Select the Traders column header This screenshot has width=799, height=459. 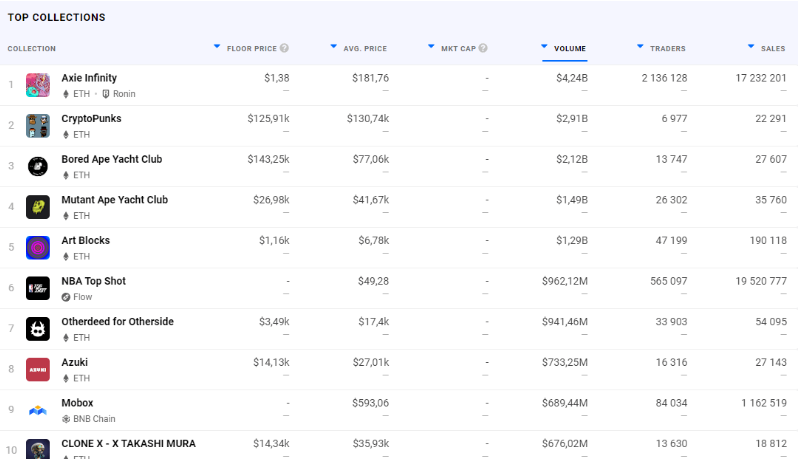tap(668, 48)
